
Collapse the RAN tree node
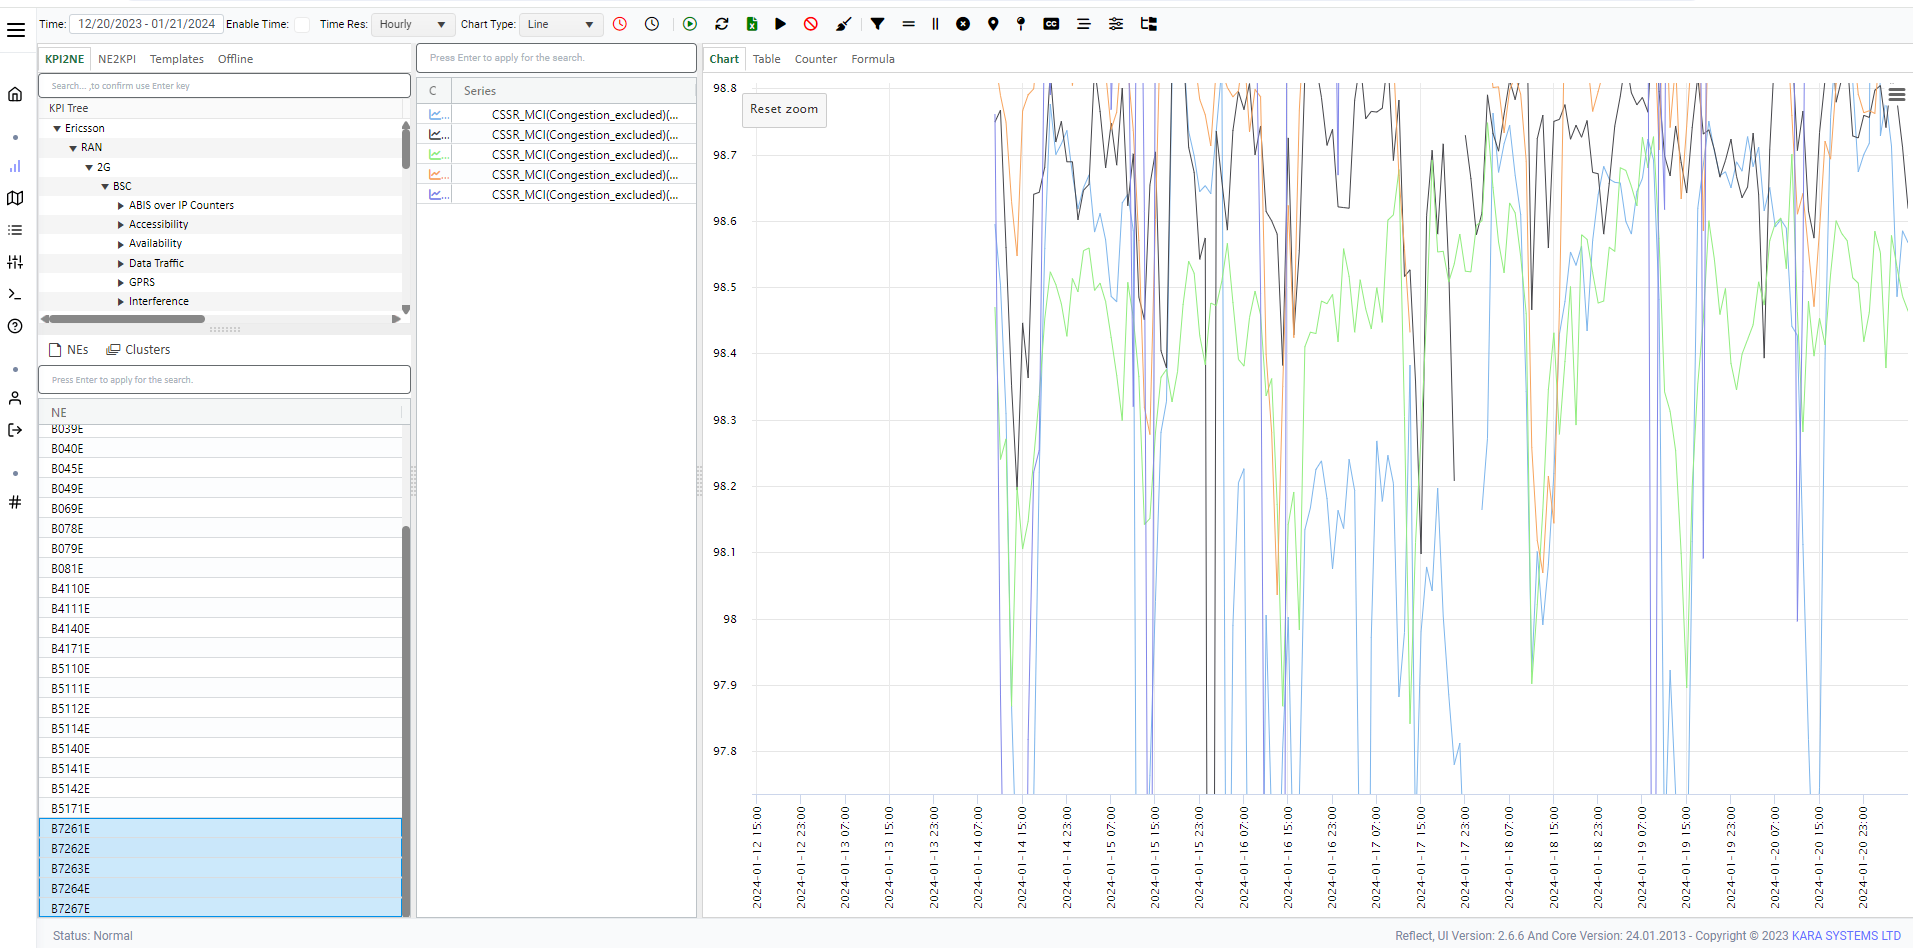click(x=73, y=147)
